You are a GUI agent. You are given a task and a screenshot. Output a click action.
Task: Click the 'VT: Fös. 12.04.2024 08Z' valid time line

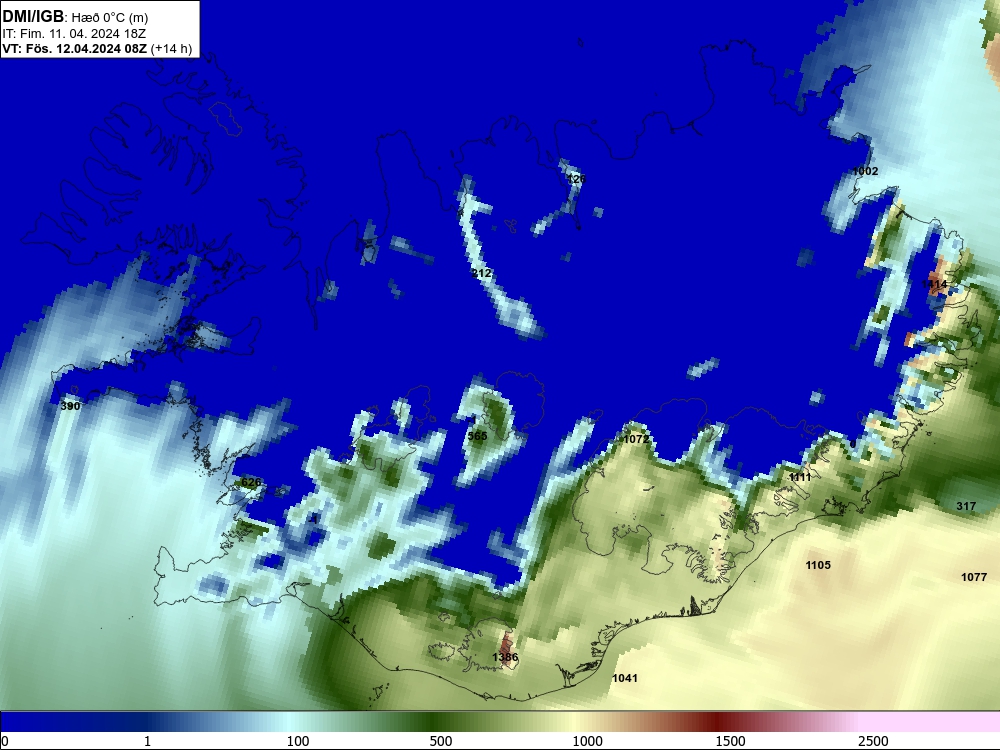tap(75, 48)
